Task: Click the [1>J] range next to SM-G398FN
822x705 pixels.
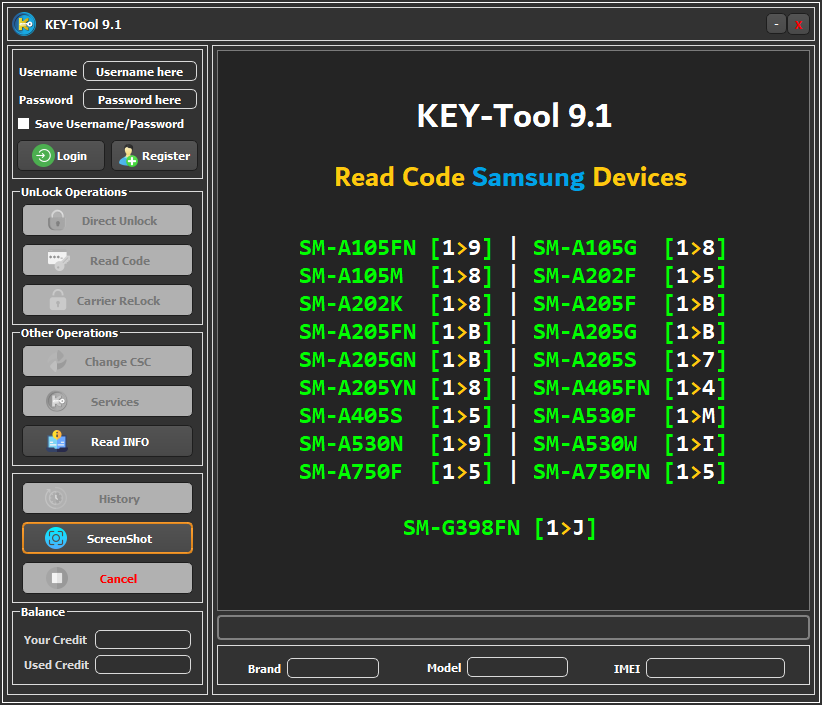Action: pyautogui.click(x=565, y=528)
